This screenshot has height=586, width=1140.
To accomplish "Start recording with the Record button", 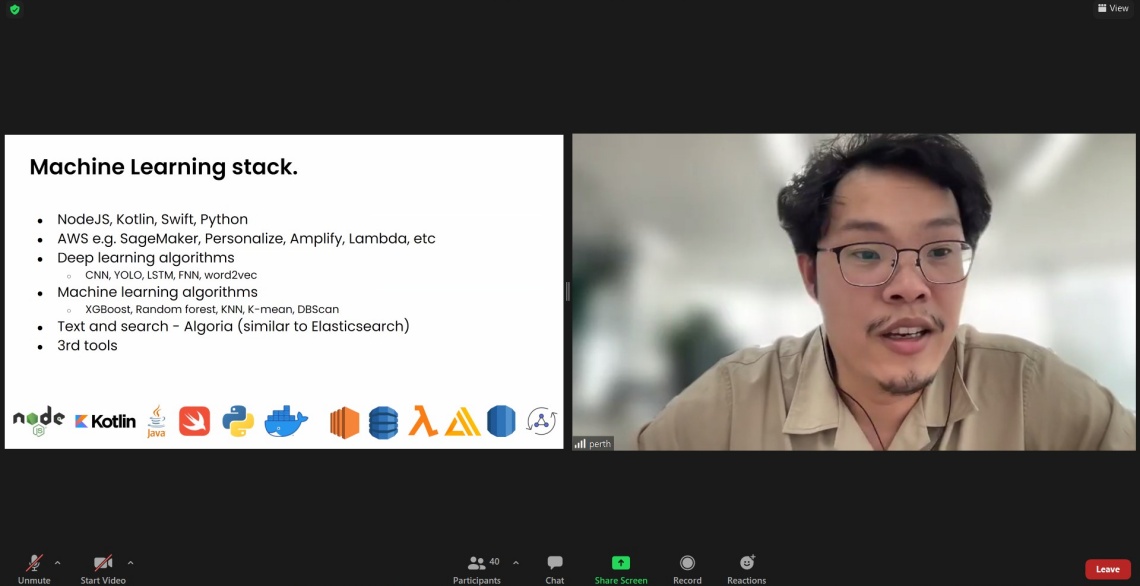I will click(x=687, y=566).
